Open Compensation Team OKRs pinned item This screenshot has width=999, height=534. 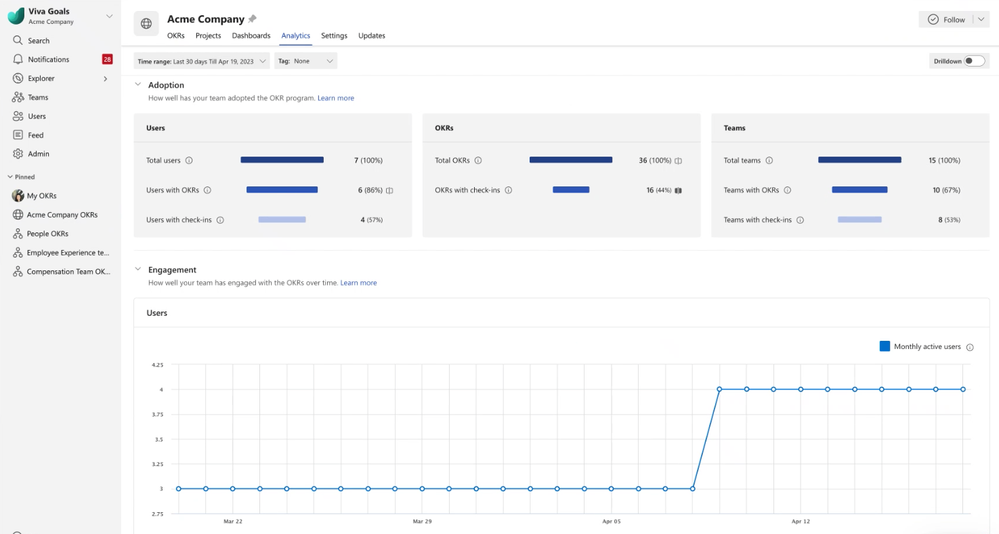pos(61,271)
